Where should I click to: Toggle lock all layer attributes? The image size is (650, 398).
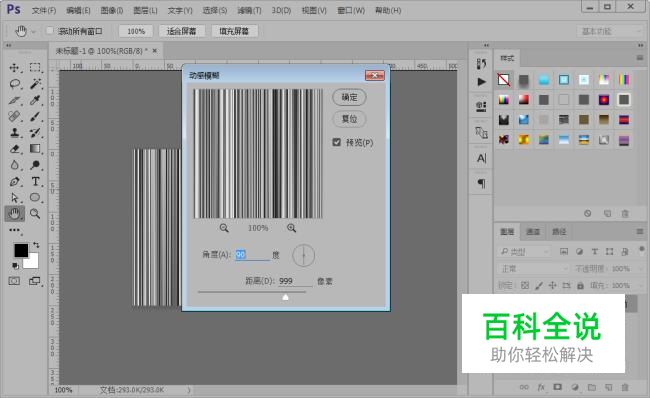coord(580,285)
